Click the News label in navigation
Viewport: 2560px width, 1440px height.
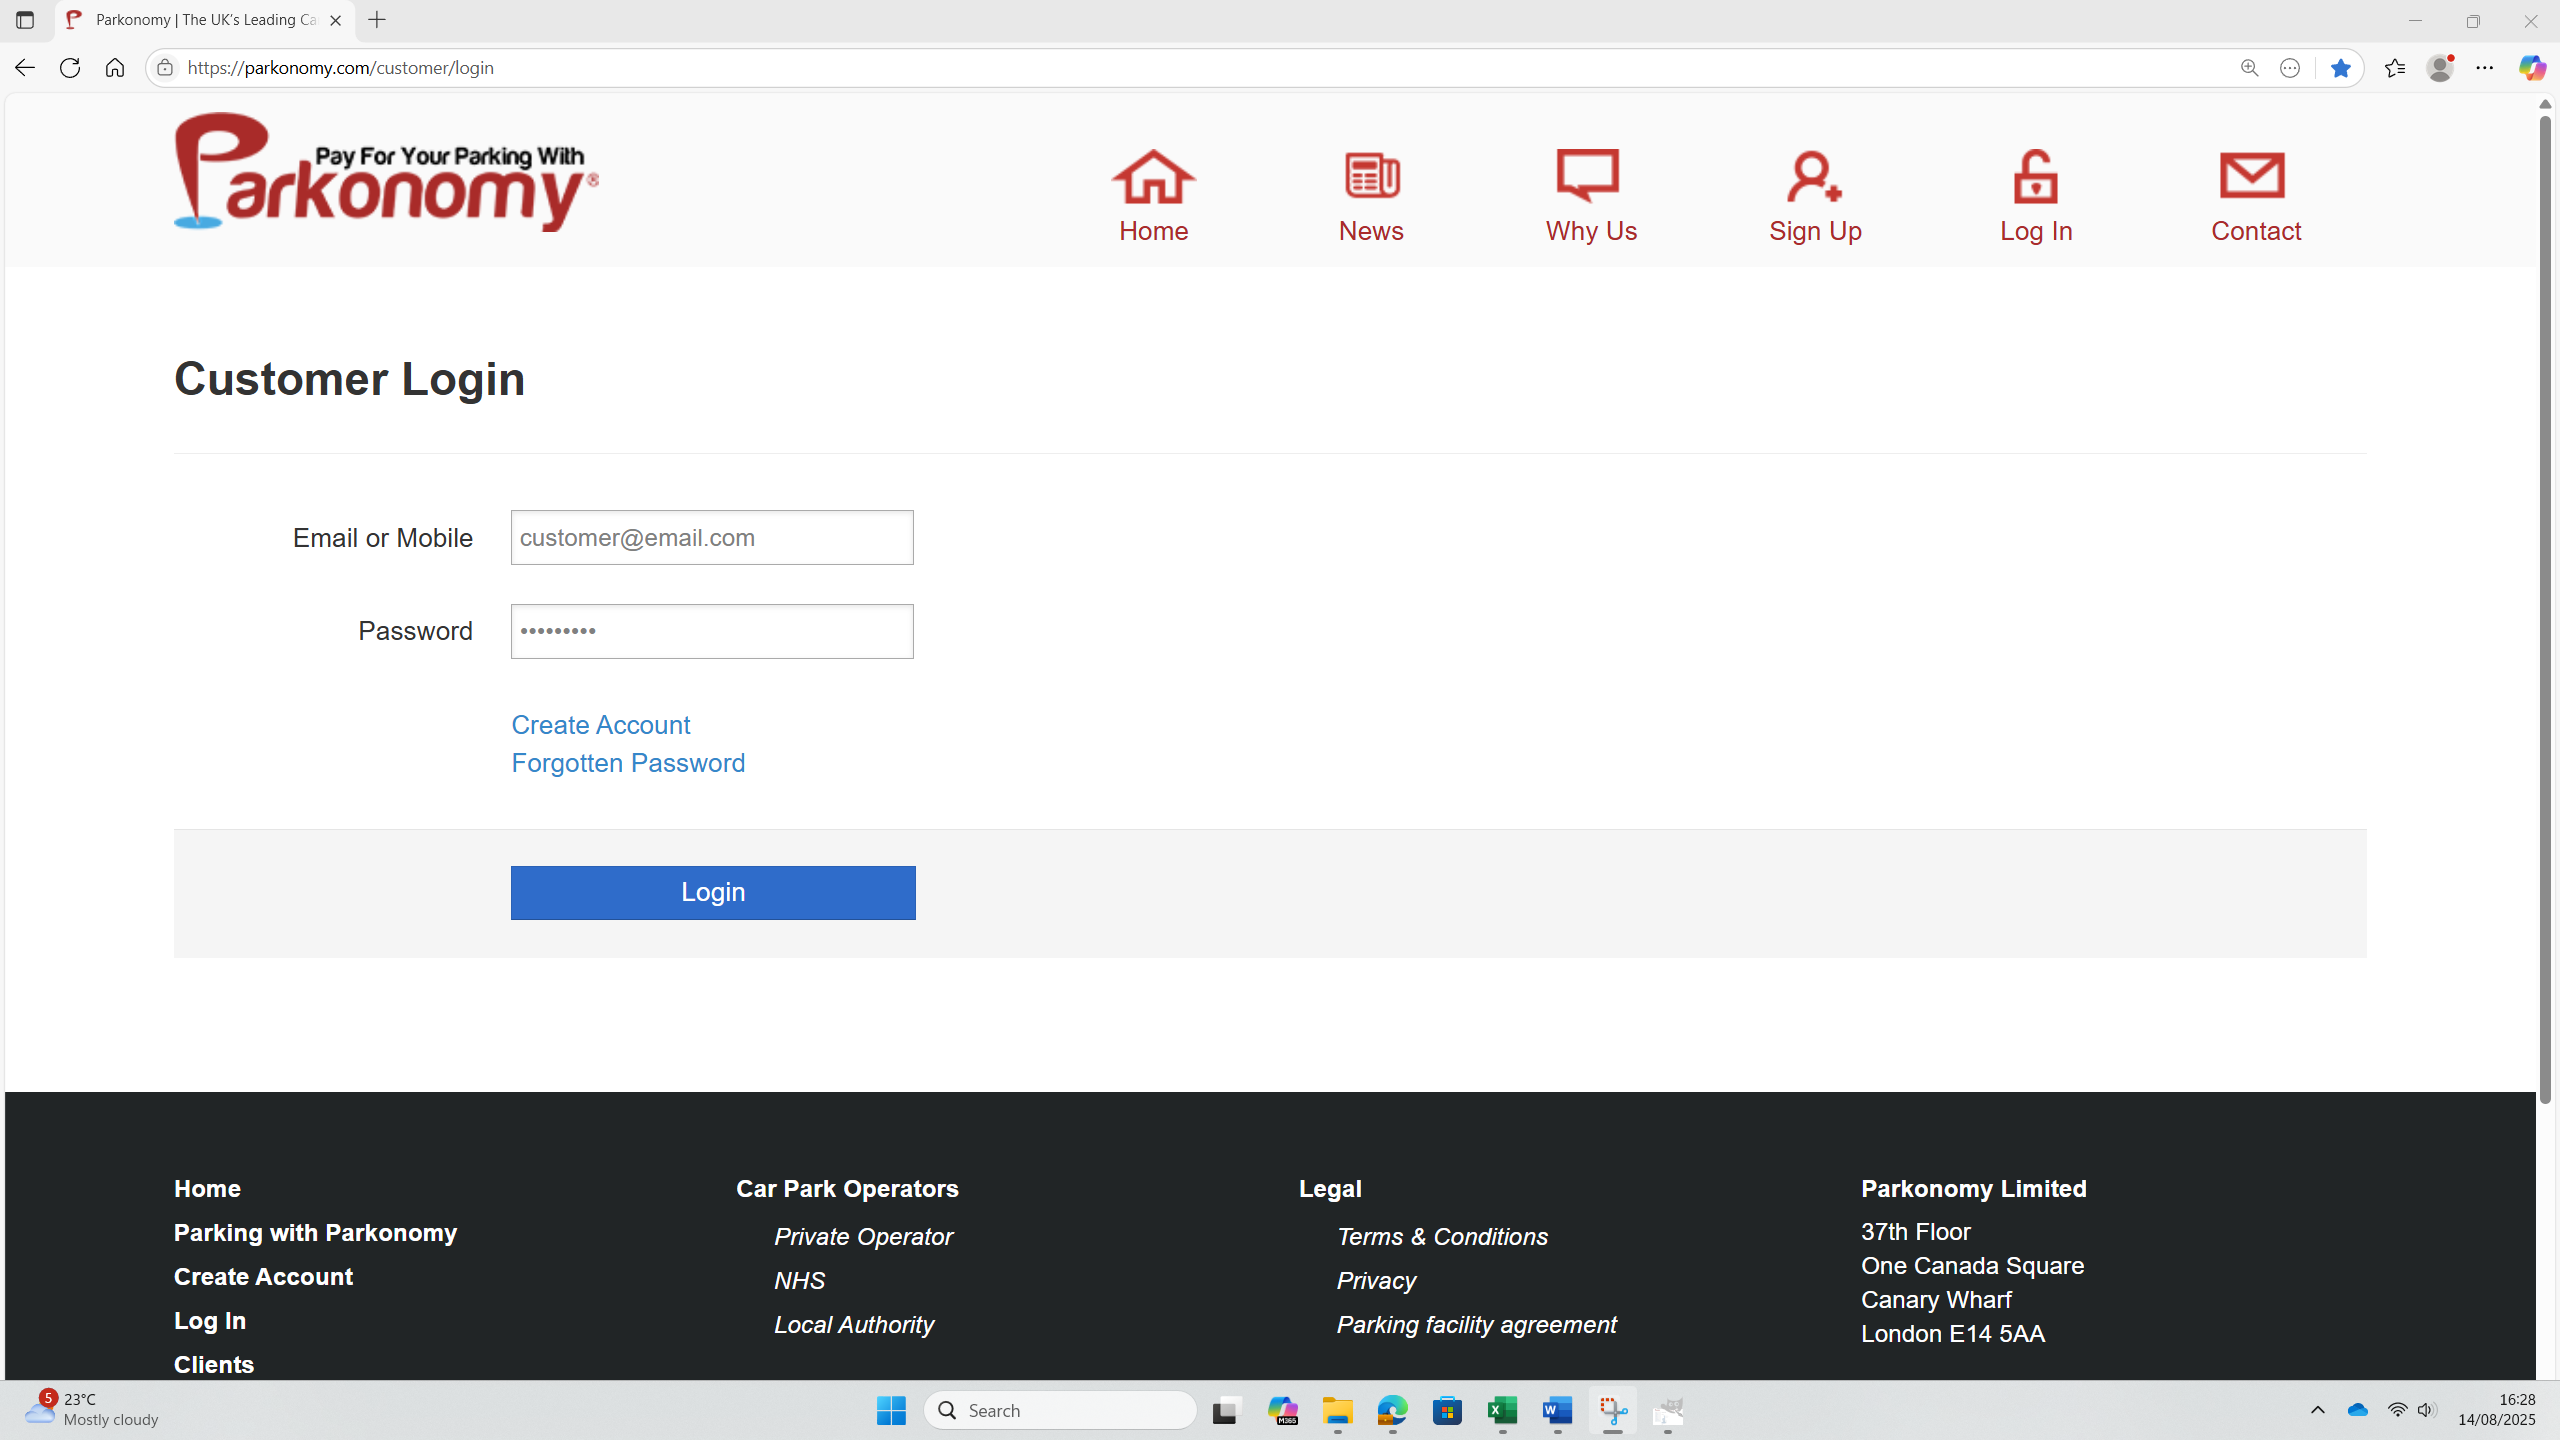pyautogui.click(x=1371, y=231)
